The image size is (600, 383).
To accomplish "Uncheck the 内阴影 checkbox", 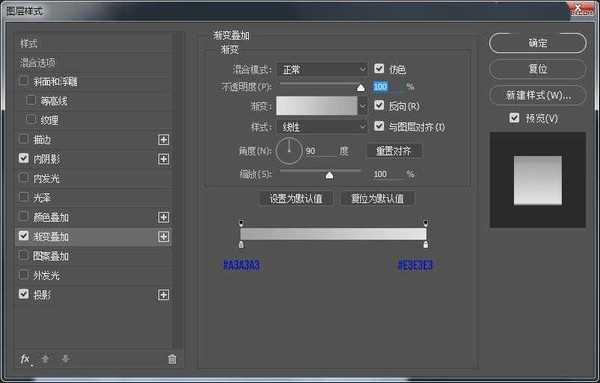I will (24, 158).
